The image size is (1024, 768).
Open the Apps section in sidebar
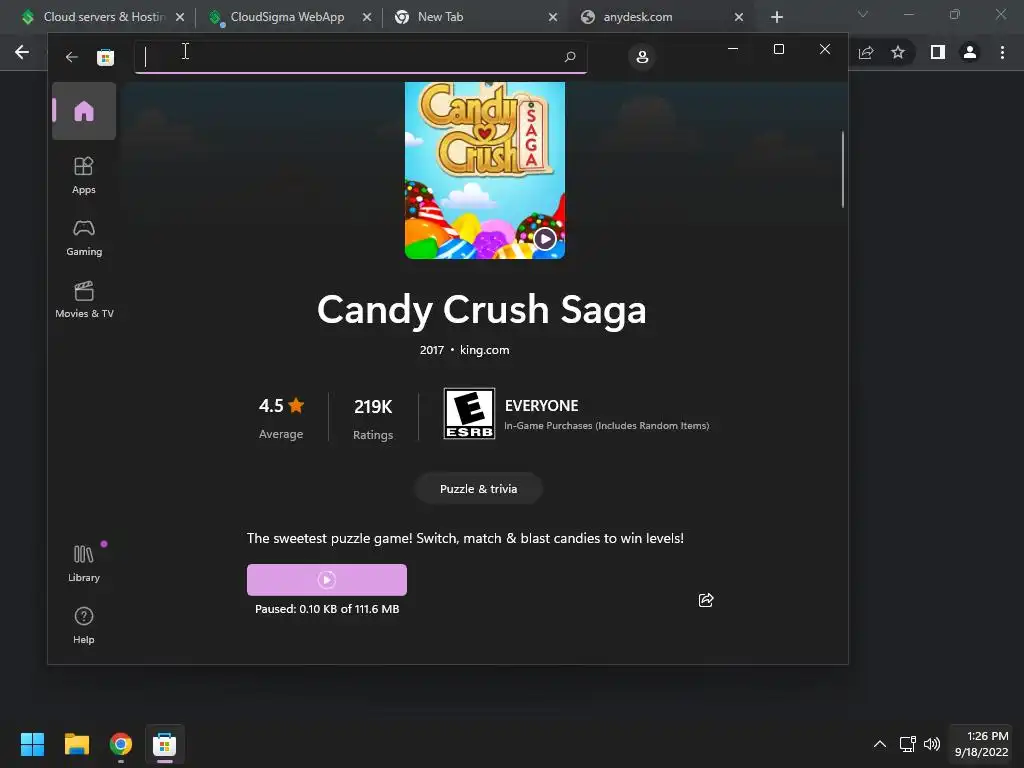84,175
